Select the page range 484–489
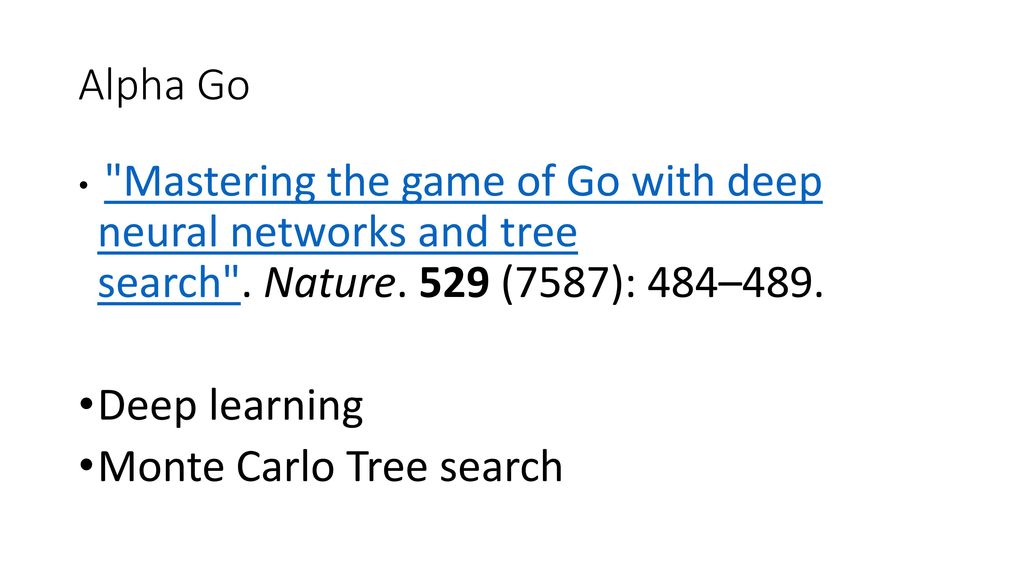Viewport: 1024px width, 576px height. (x=729, y=283)
